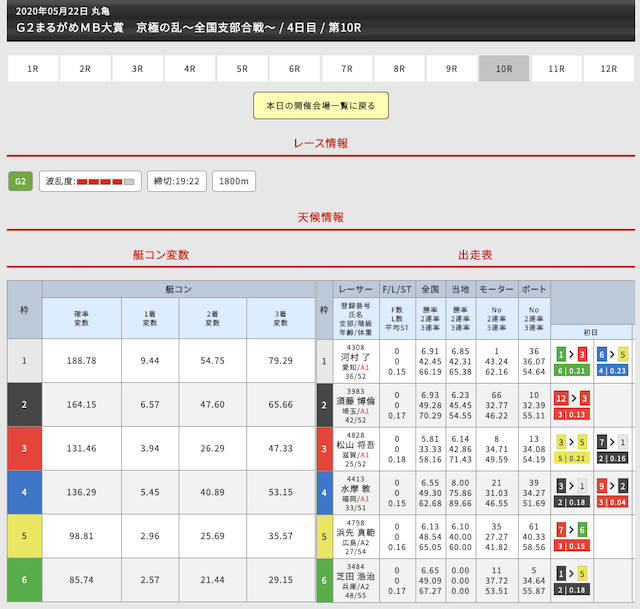Click lane 5 yellow cell in 艇コン table
The height and width of the screenshot is (609, 640).
tap(24, 536)
